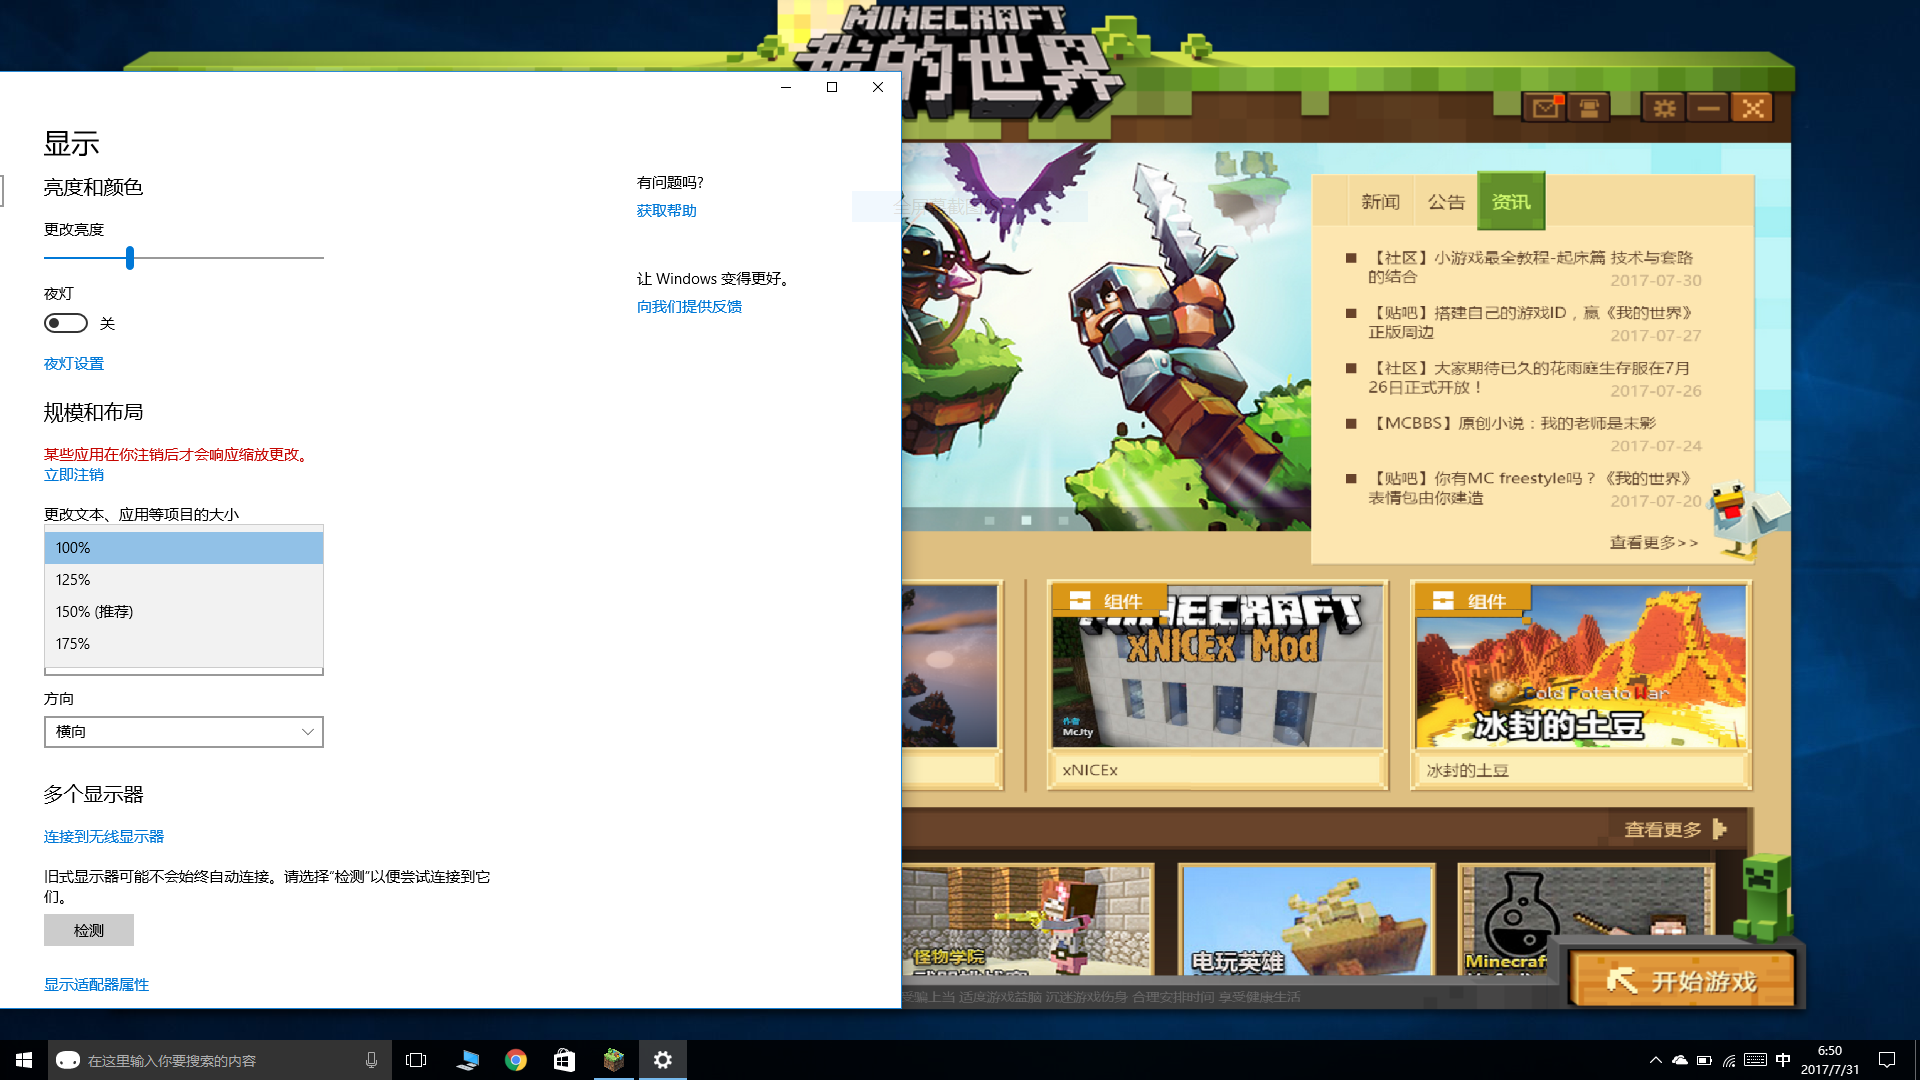This screenshot has width=1920, height=1080.
Task: Close Minecraft launcher with orange X
Action: click(x=1752, y=108)
